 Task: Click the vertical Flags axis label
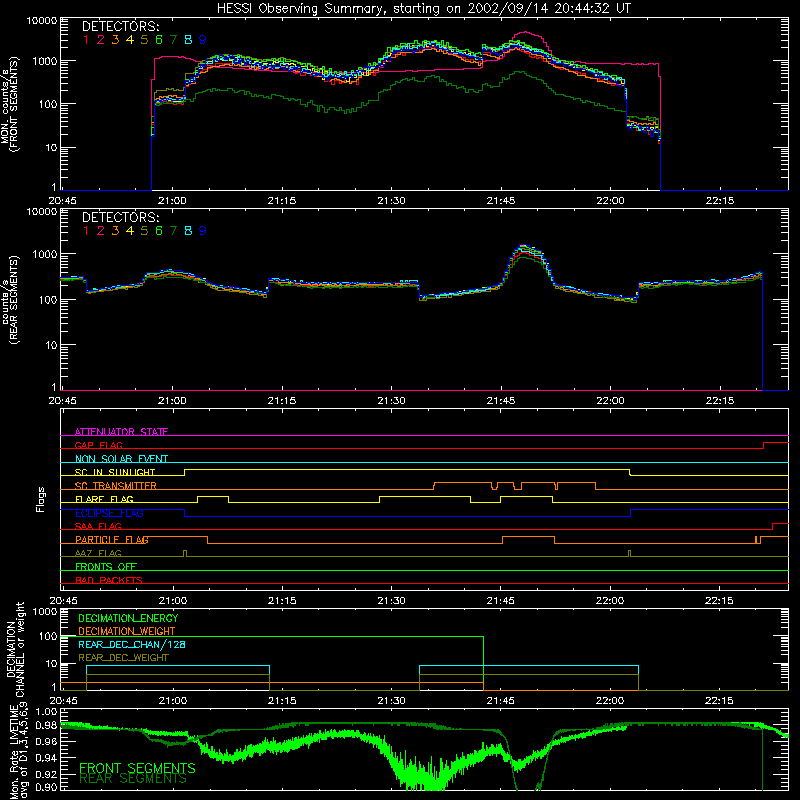point(41,499)
